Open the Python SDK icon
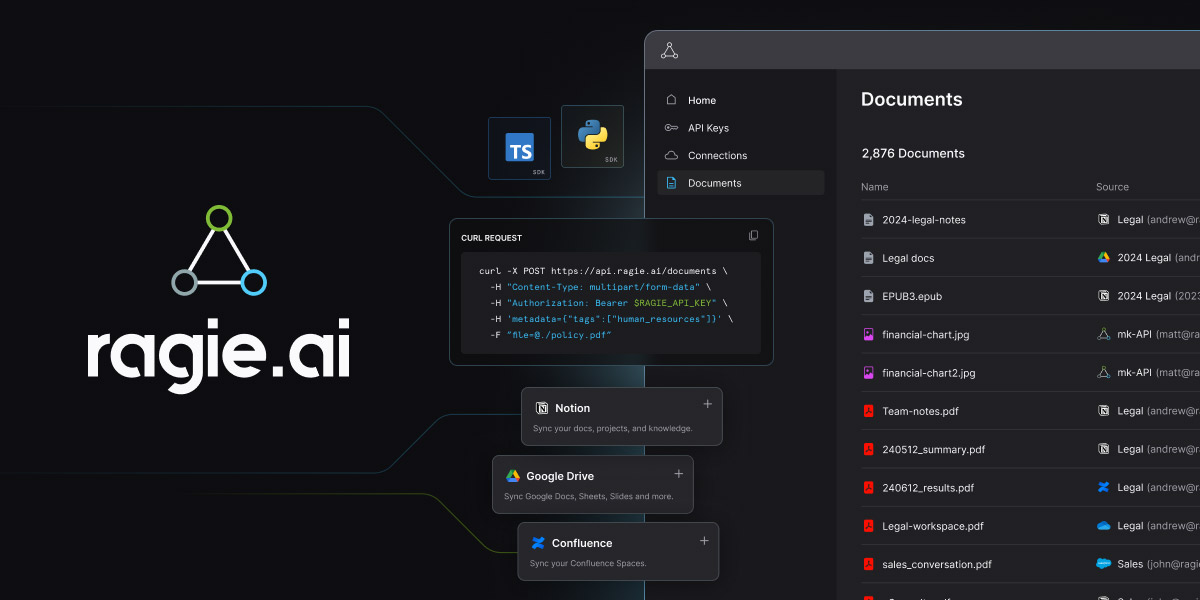1200x600 pixels. click(592, 136)
